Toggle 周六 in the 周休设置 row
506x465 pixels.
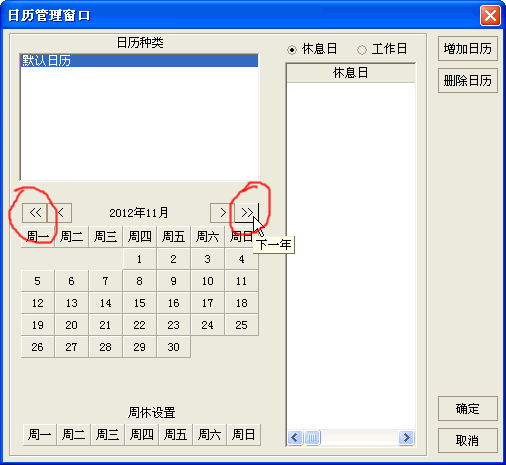209,435
